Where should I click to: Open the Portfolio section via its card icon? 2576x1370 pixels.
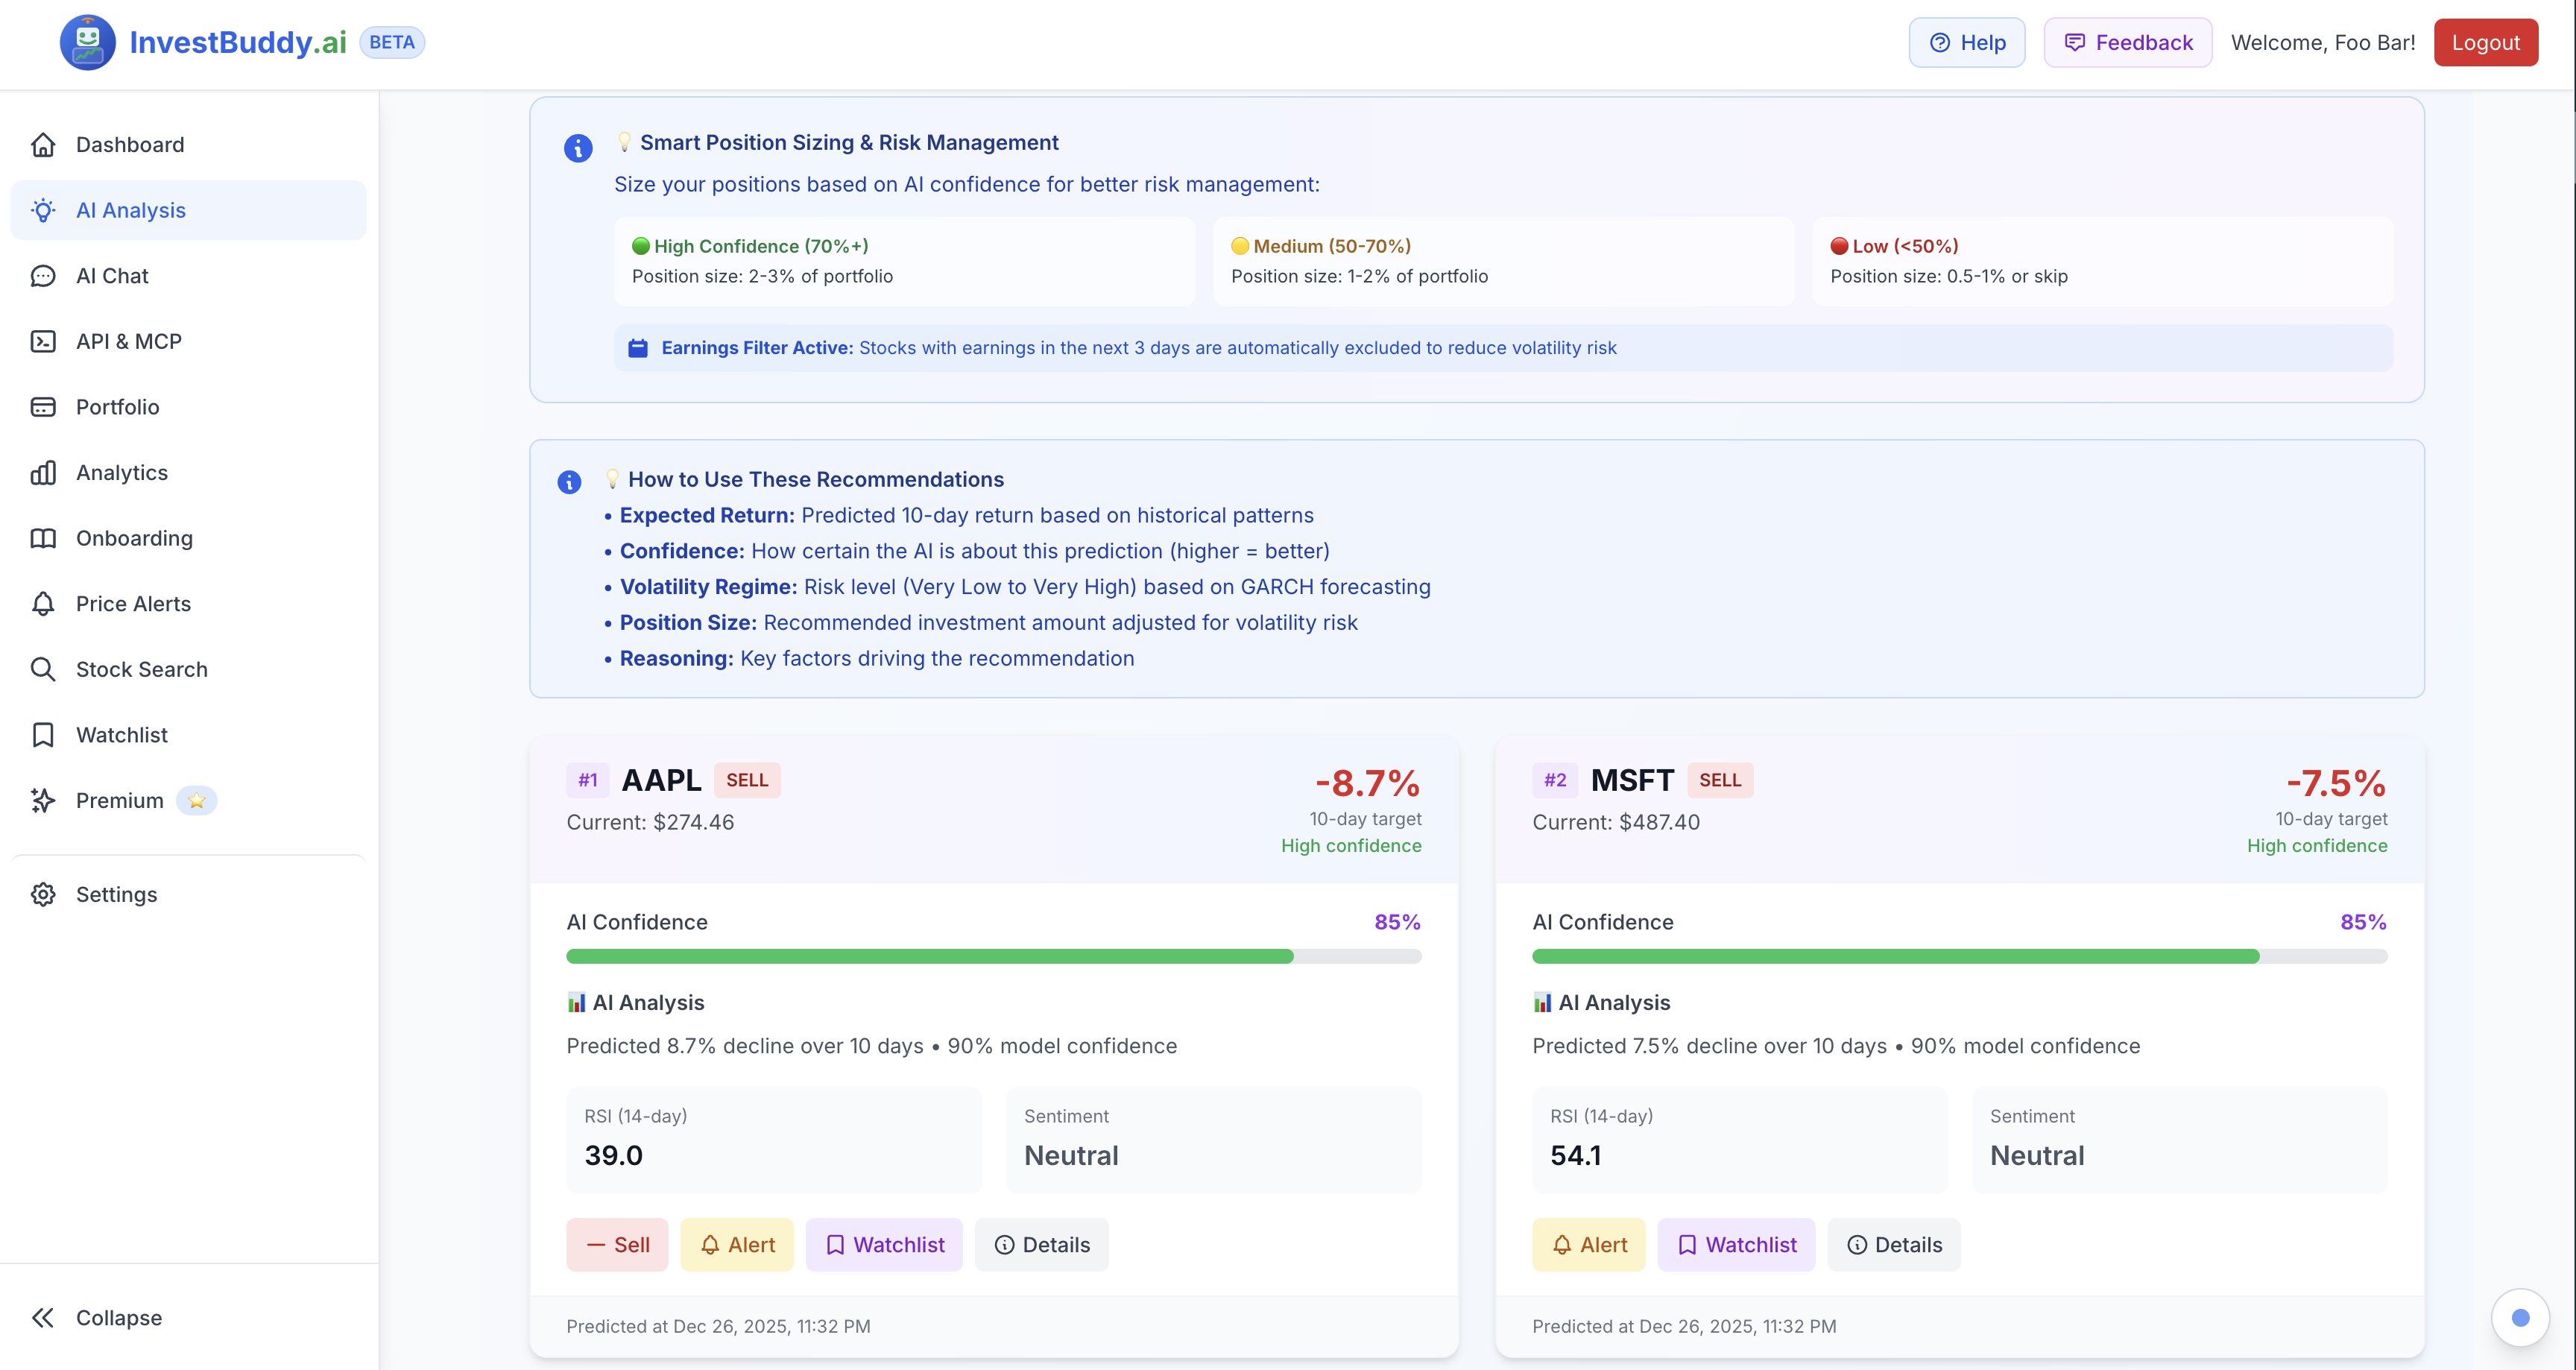click(43, 407)
